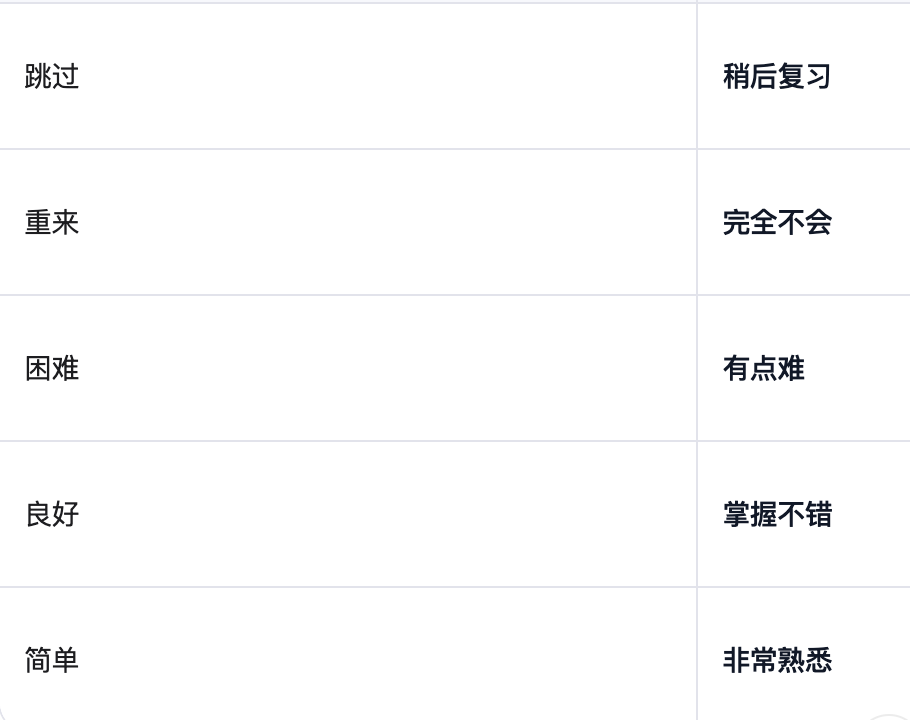Click the bold description beside 简单
The image size is (910, 720).
[777, 661]
